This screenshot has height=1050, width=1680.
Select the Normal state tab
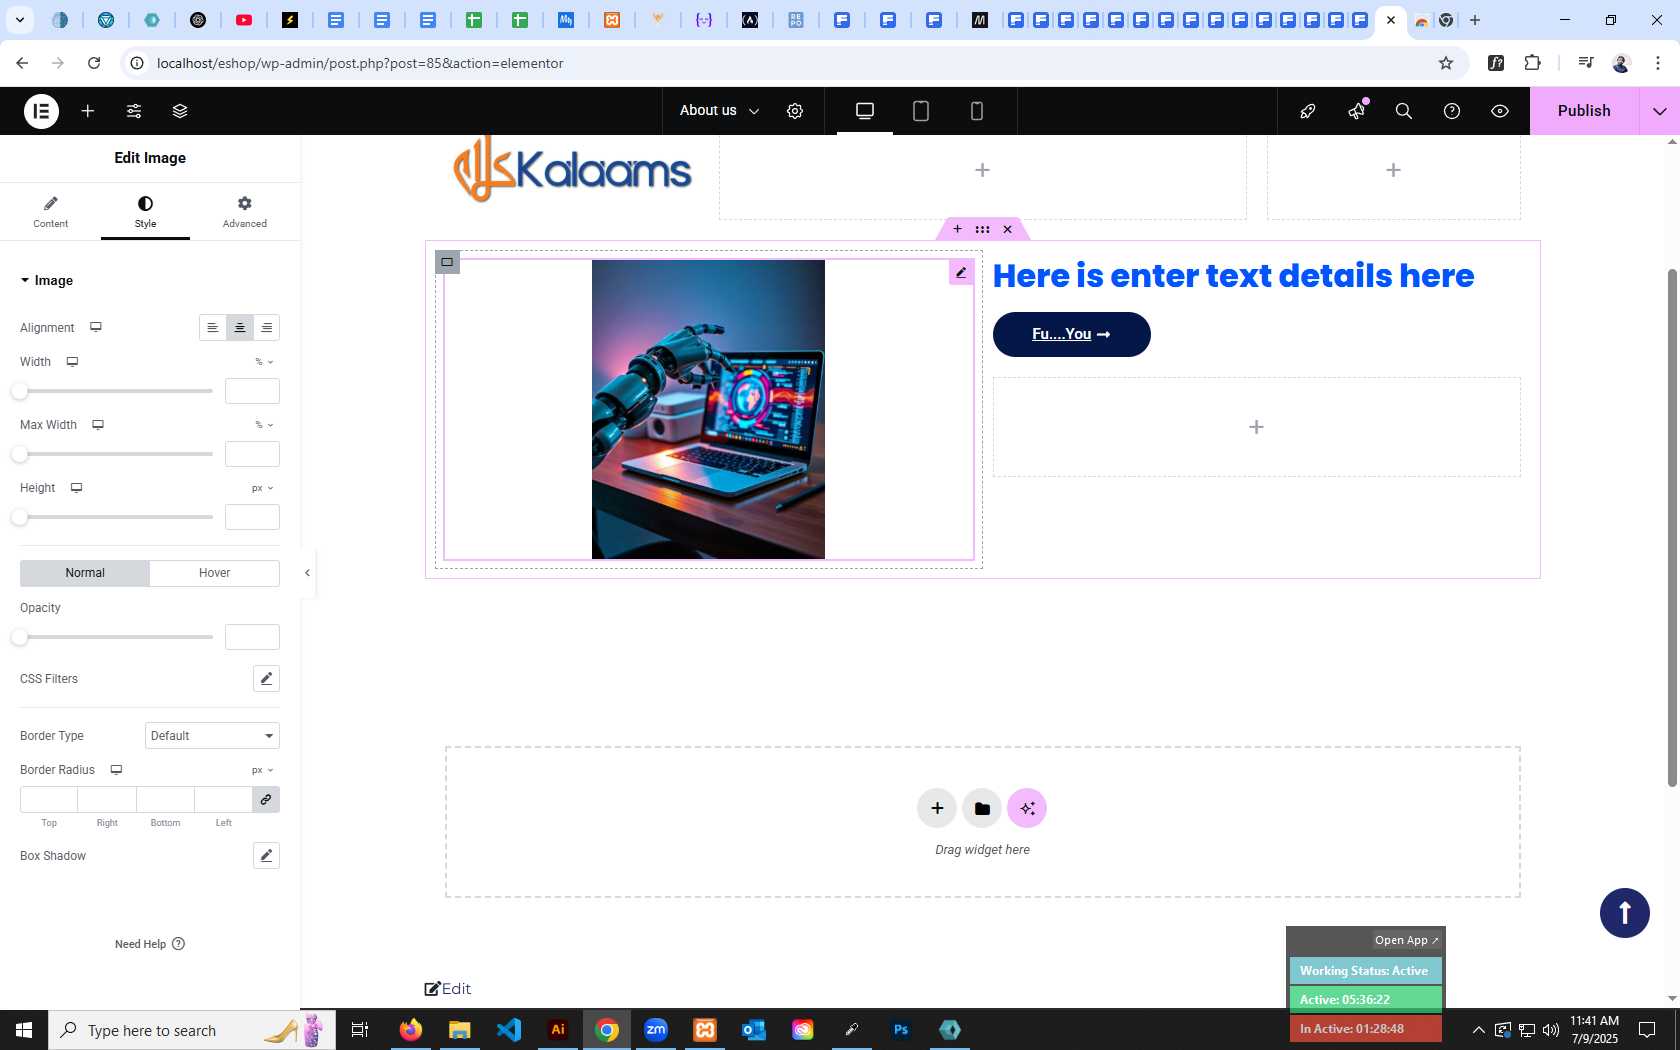[x=85, y=573]
